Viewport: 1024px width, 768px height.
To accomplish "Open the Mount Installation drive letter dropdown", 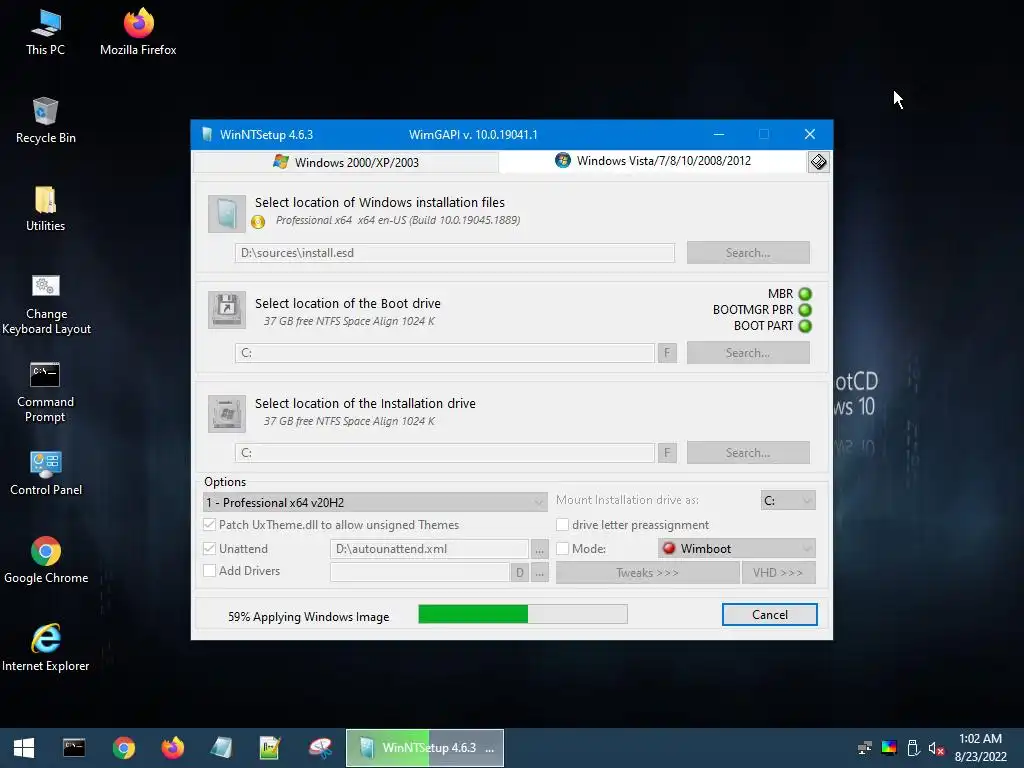I will 788,500.
